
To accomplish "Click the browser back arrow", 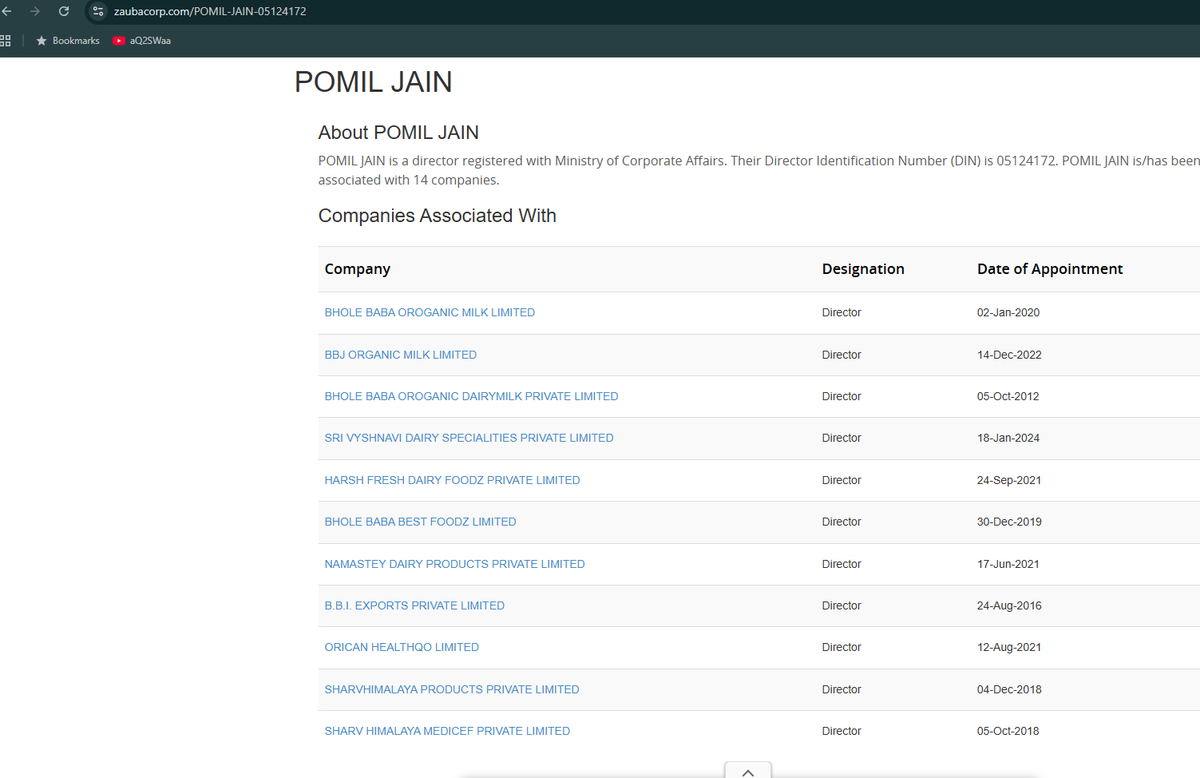I will [x=5, y=11].
